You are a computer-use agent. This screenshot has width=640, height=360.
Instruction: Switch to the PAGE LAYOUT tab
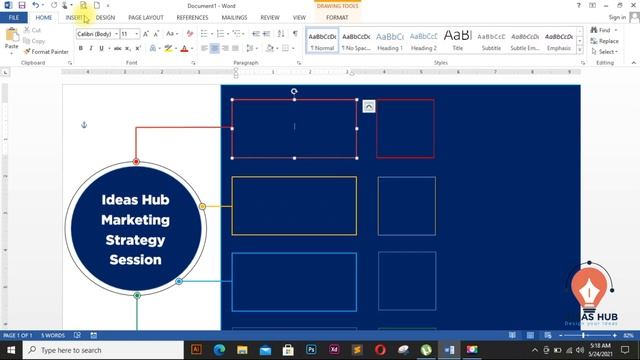click(146, 18)
